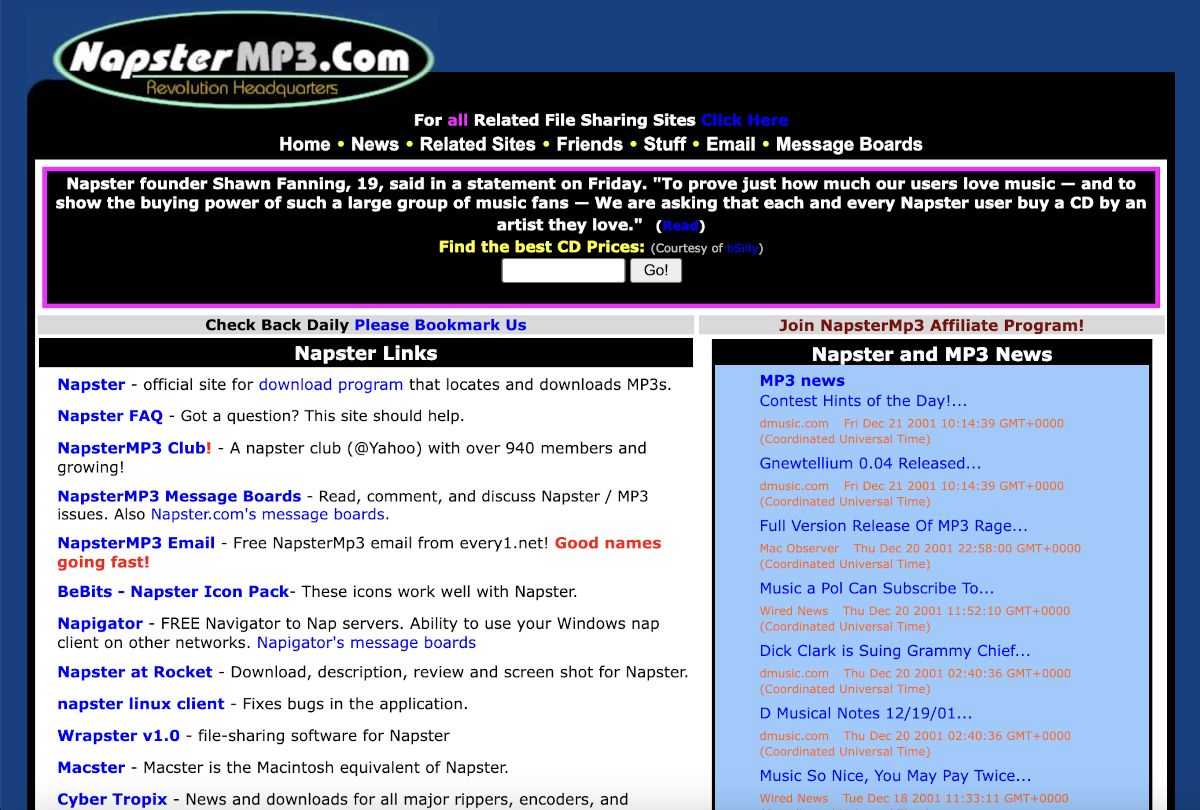Click 'Wired News' source under Music a Pol

point(794,611)
